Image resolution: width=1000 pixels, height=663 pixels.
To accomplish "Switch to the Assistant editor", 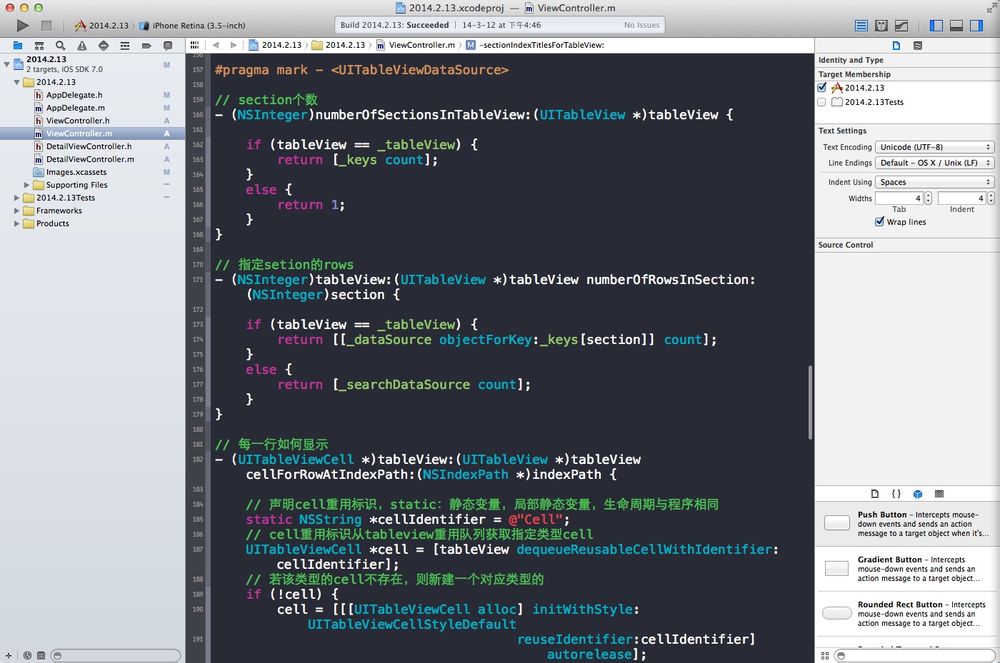I will tap(881, 26).
